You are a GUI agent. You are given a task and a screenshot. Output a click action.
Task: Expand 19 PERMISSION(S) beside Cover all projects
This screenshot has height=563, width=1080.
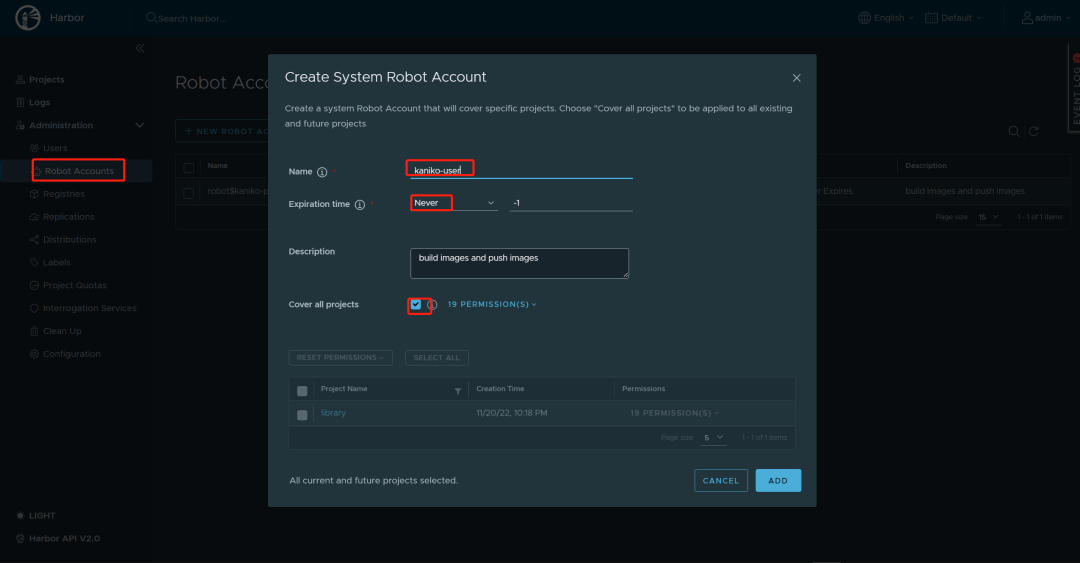point(492,304)
